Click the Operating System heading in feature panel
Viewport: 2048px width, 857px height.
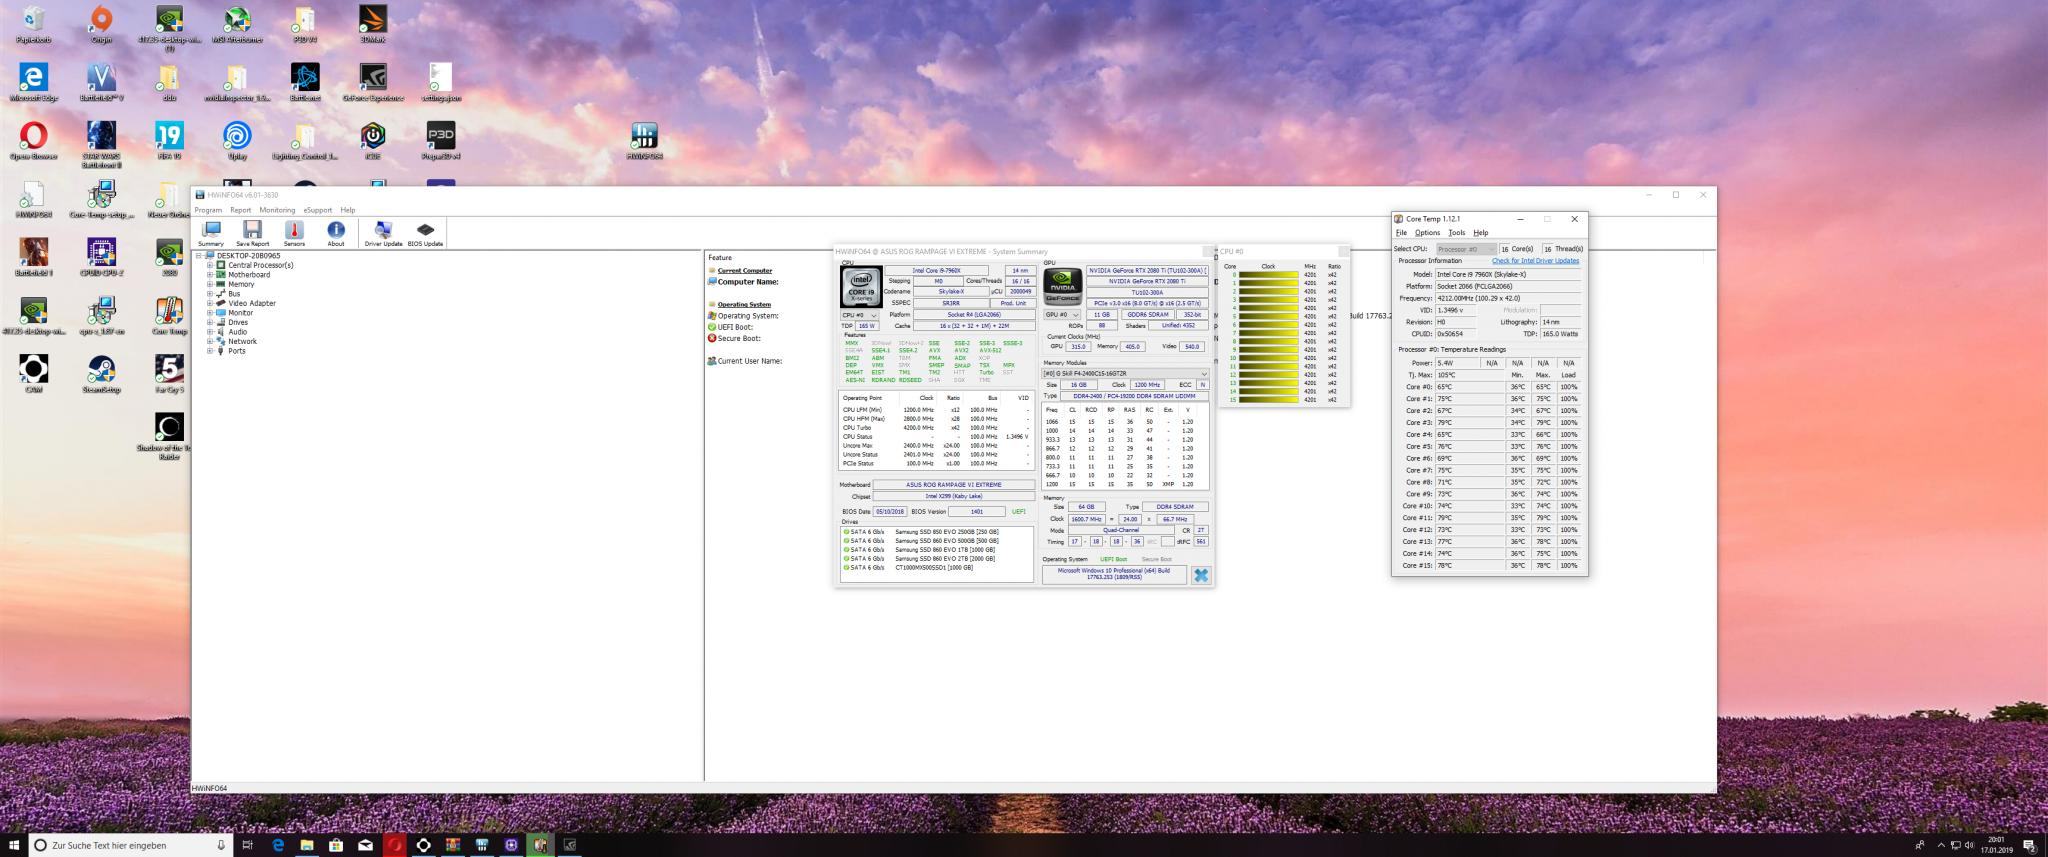pos(743,305)
